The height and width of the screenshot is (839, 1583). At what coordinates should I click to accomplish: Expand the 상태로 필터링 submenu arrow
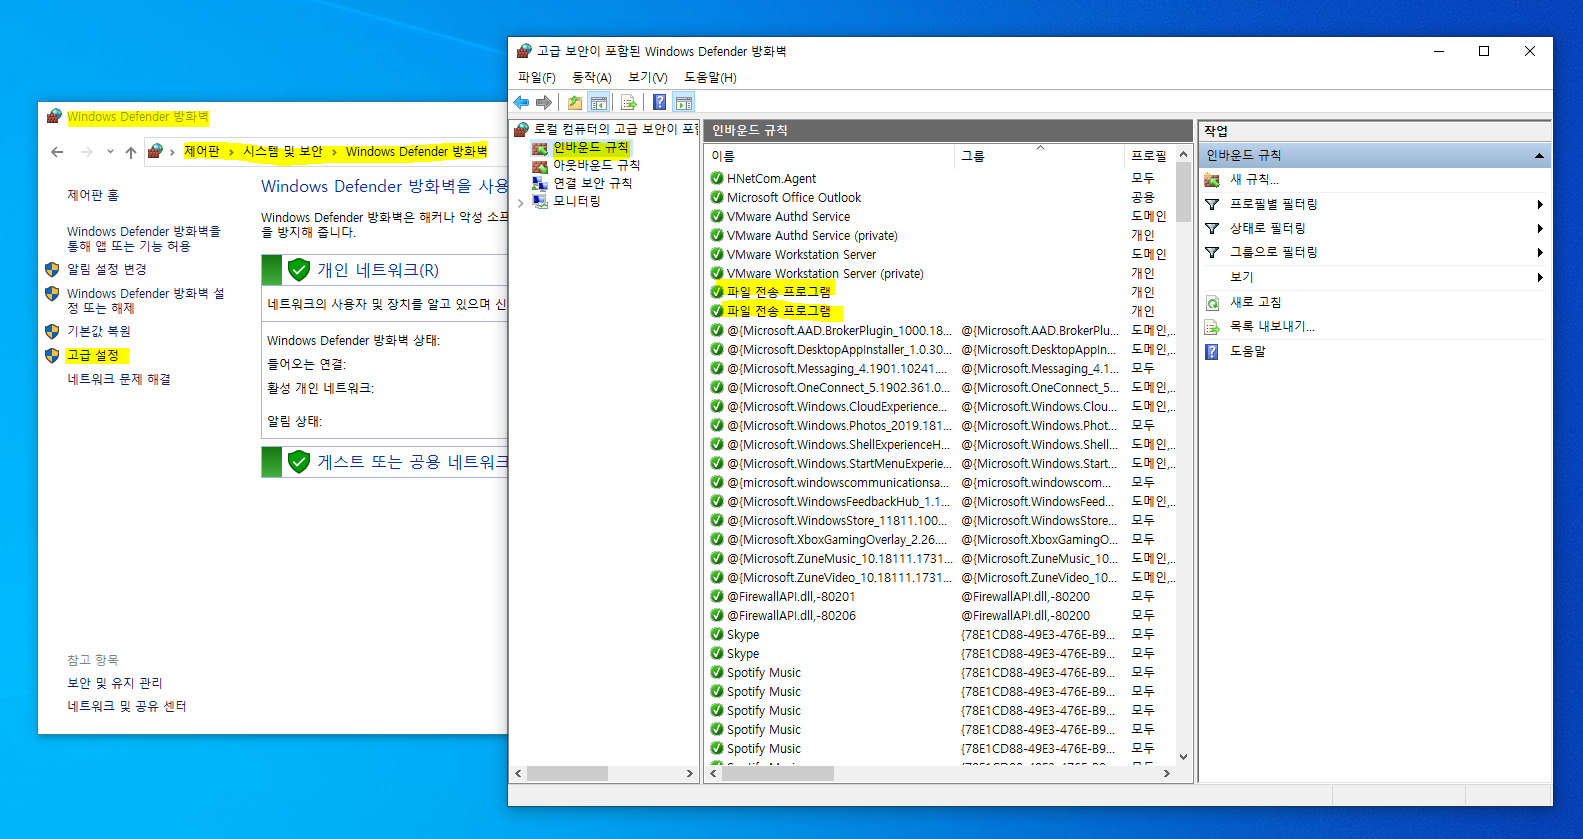pyautogui.click(x=1540, y=228)
